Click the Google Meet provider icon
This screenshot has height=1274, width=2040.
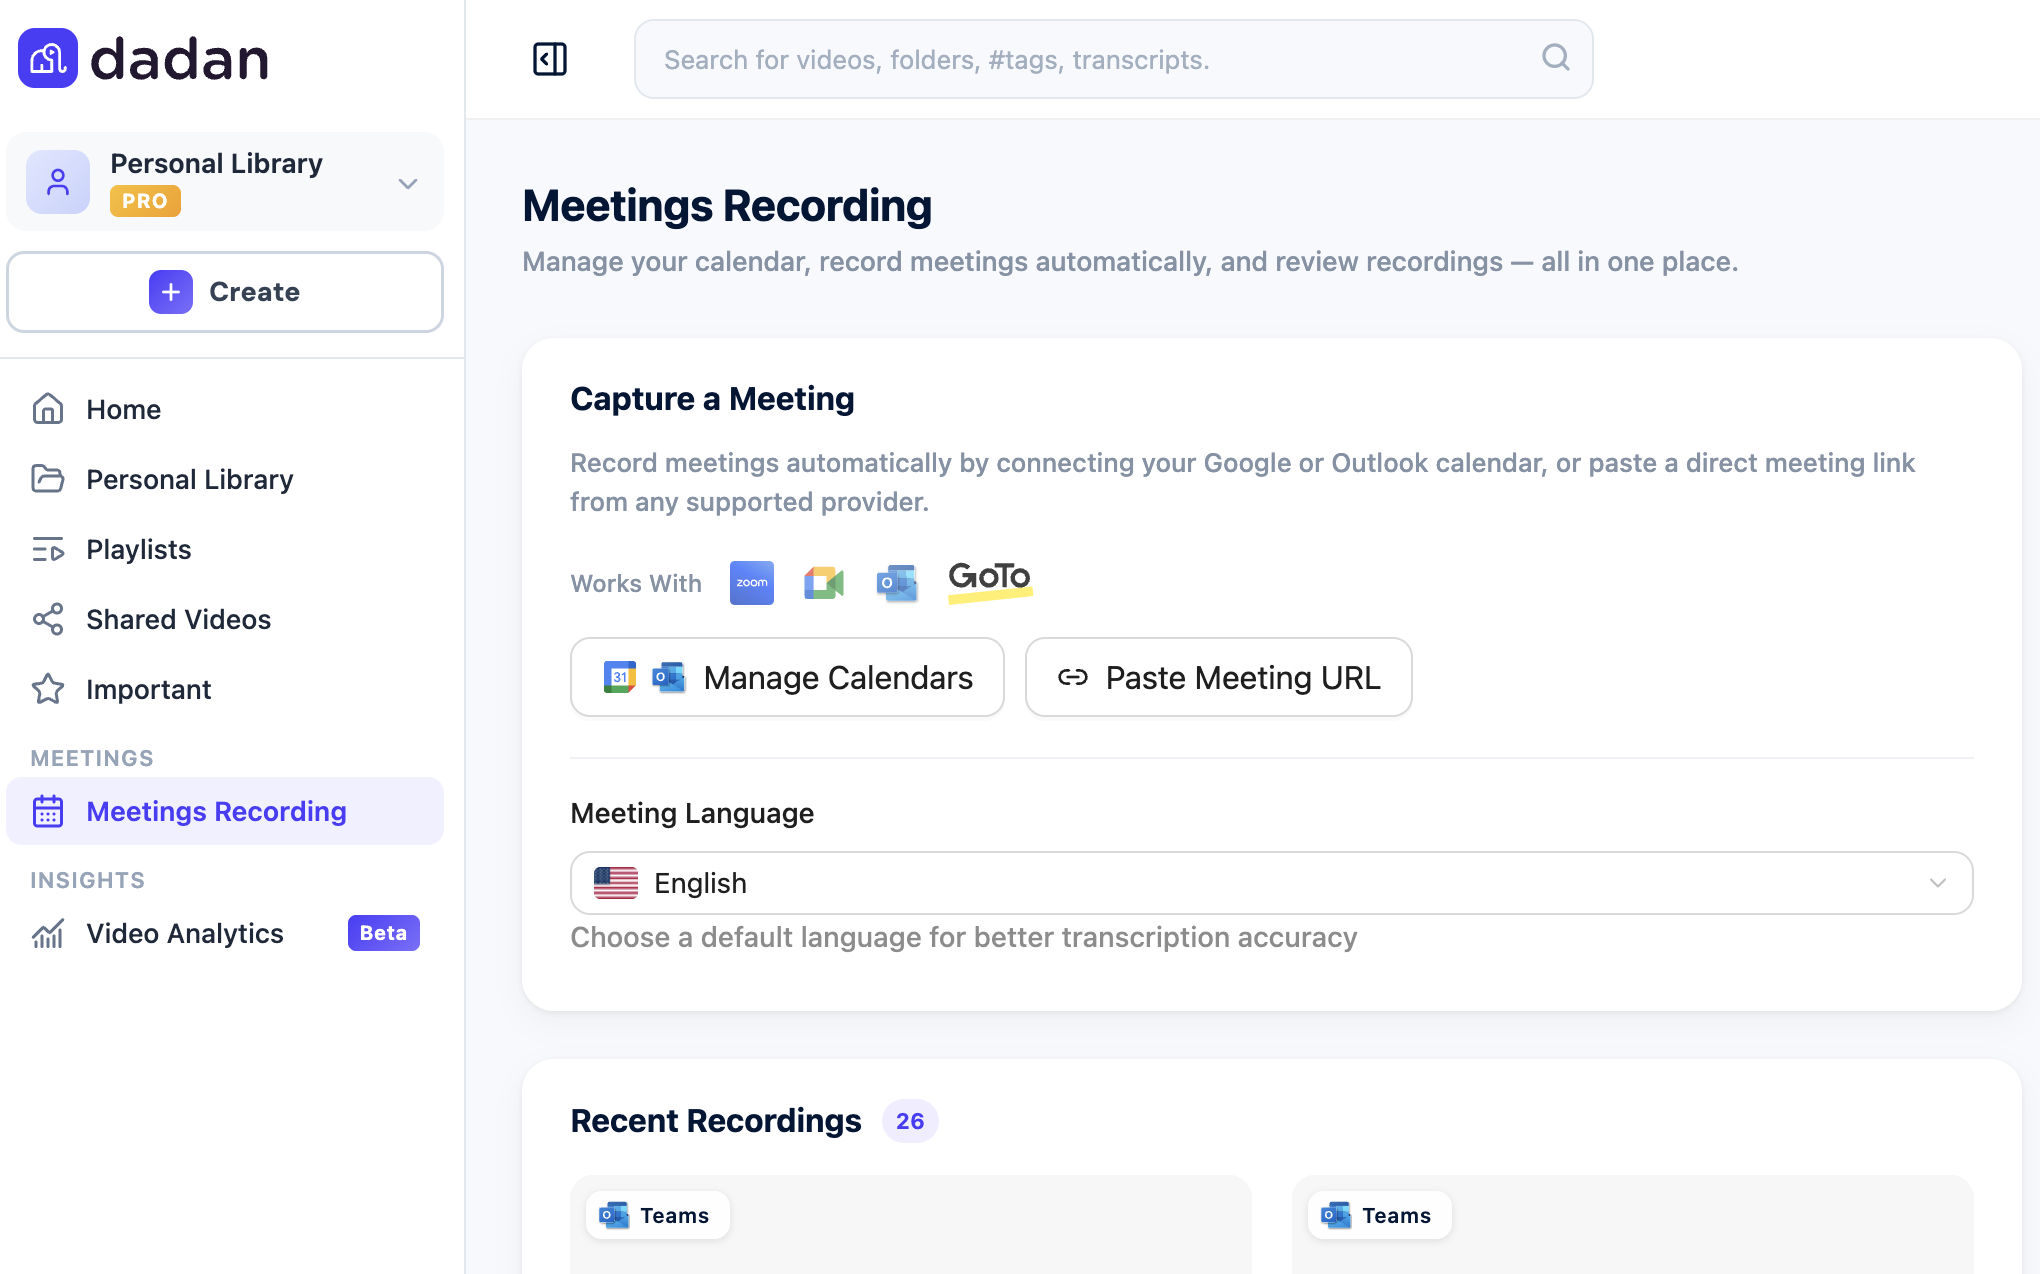(824, 583)
